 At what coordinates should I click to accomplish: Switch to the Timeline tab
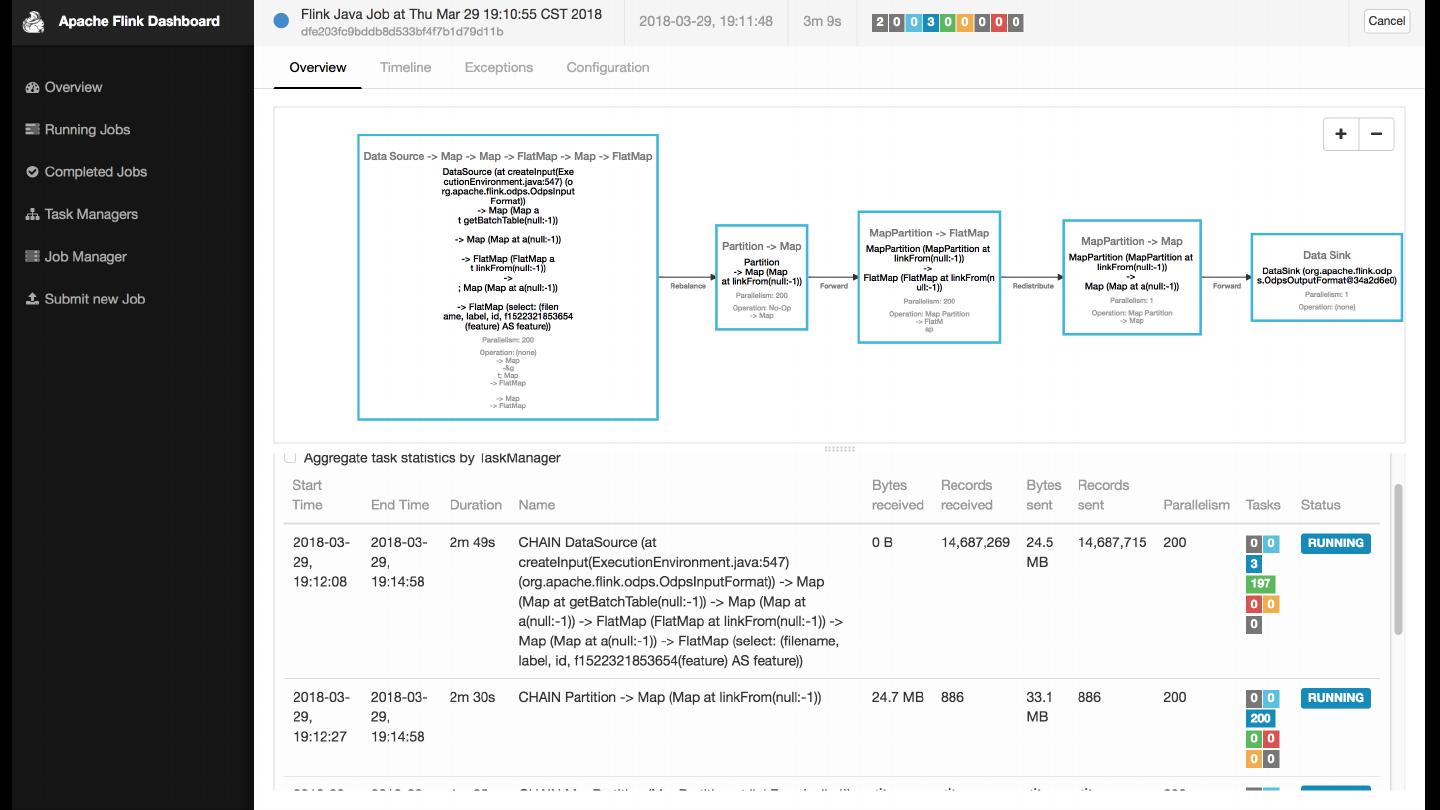[x=405, y=67]
